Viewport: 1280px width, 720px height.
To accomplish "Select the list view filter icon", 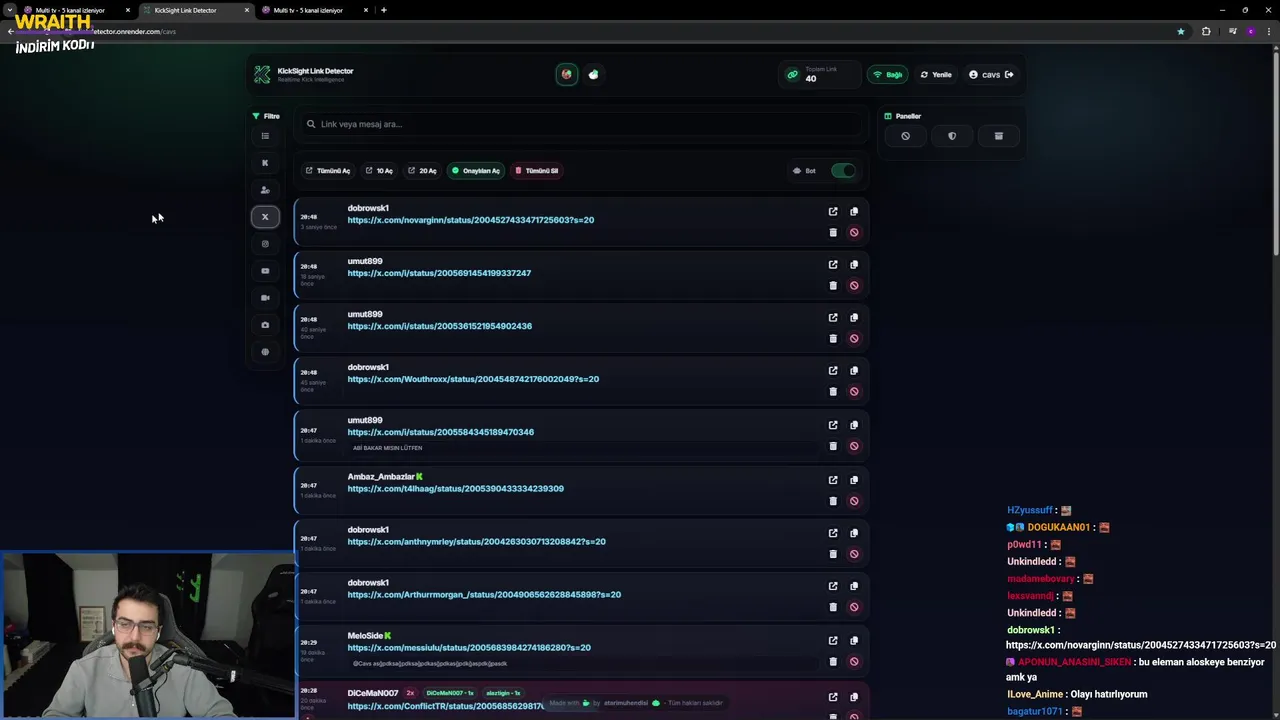I will coord(265,136).
